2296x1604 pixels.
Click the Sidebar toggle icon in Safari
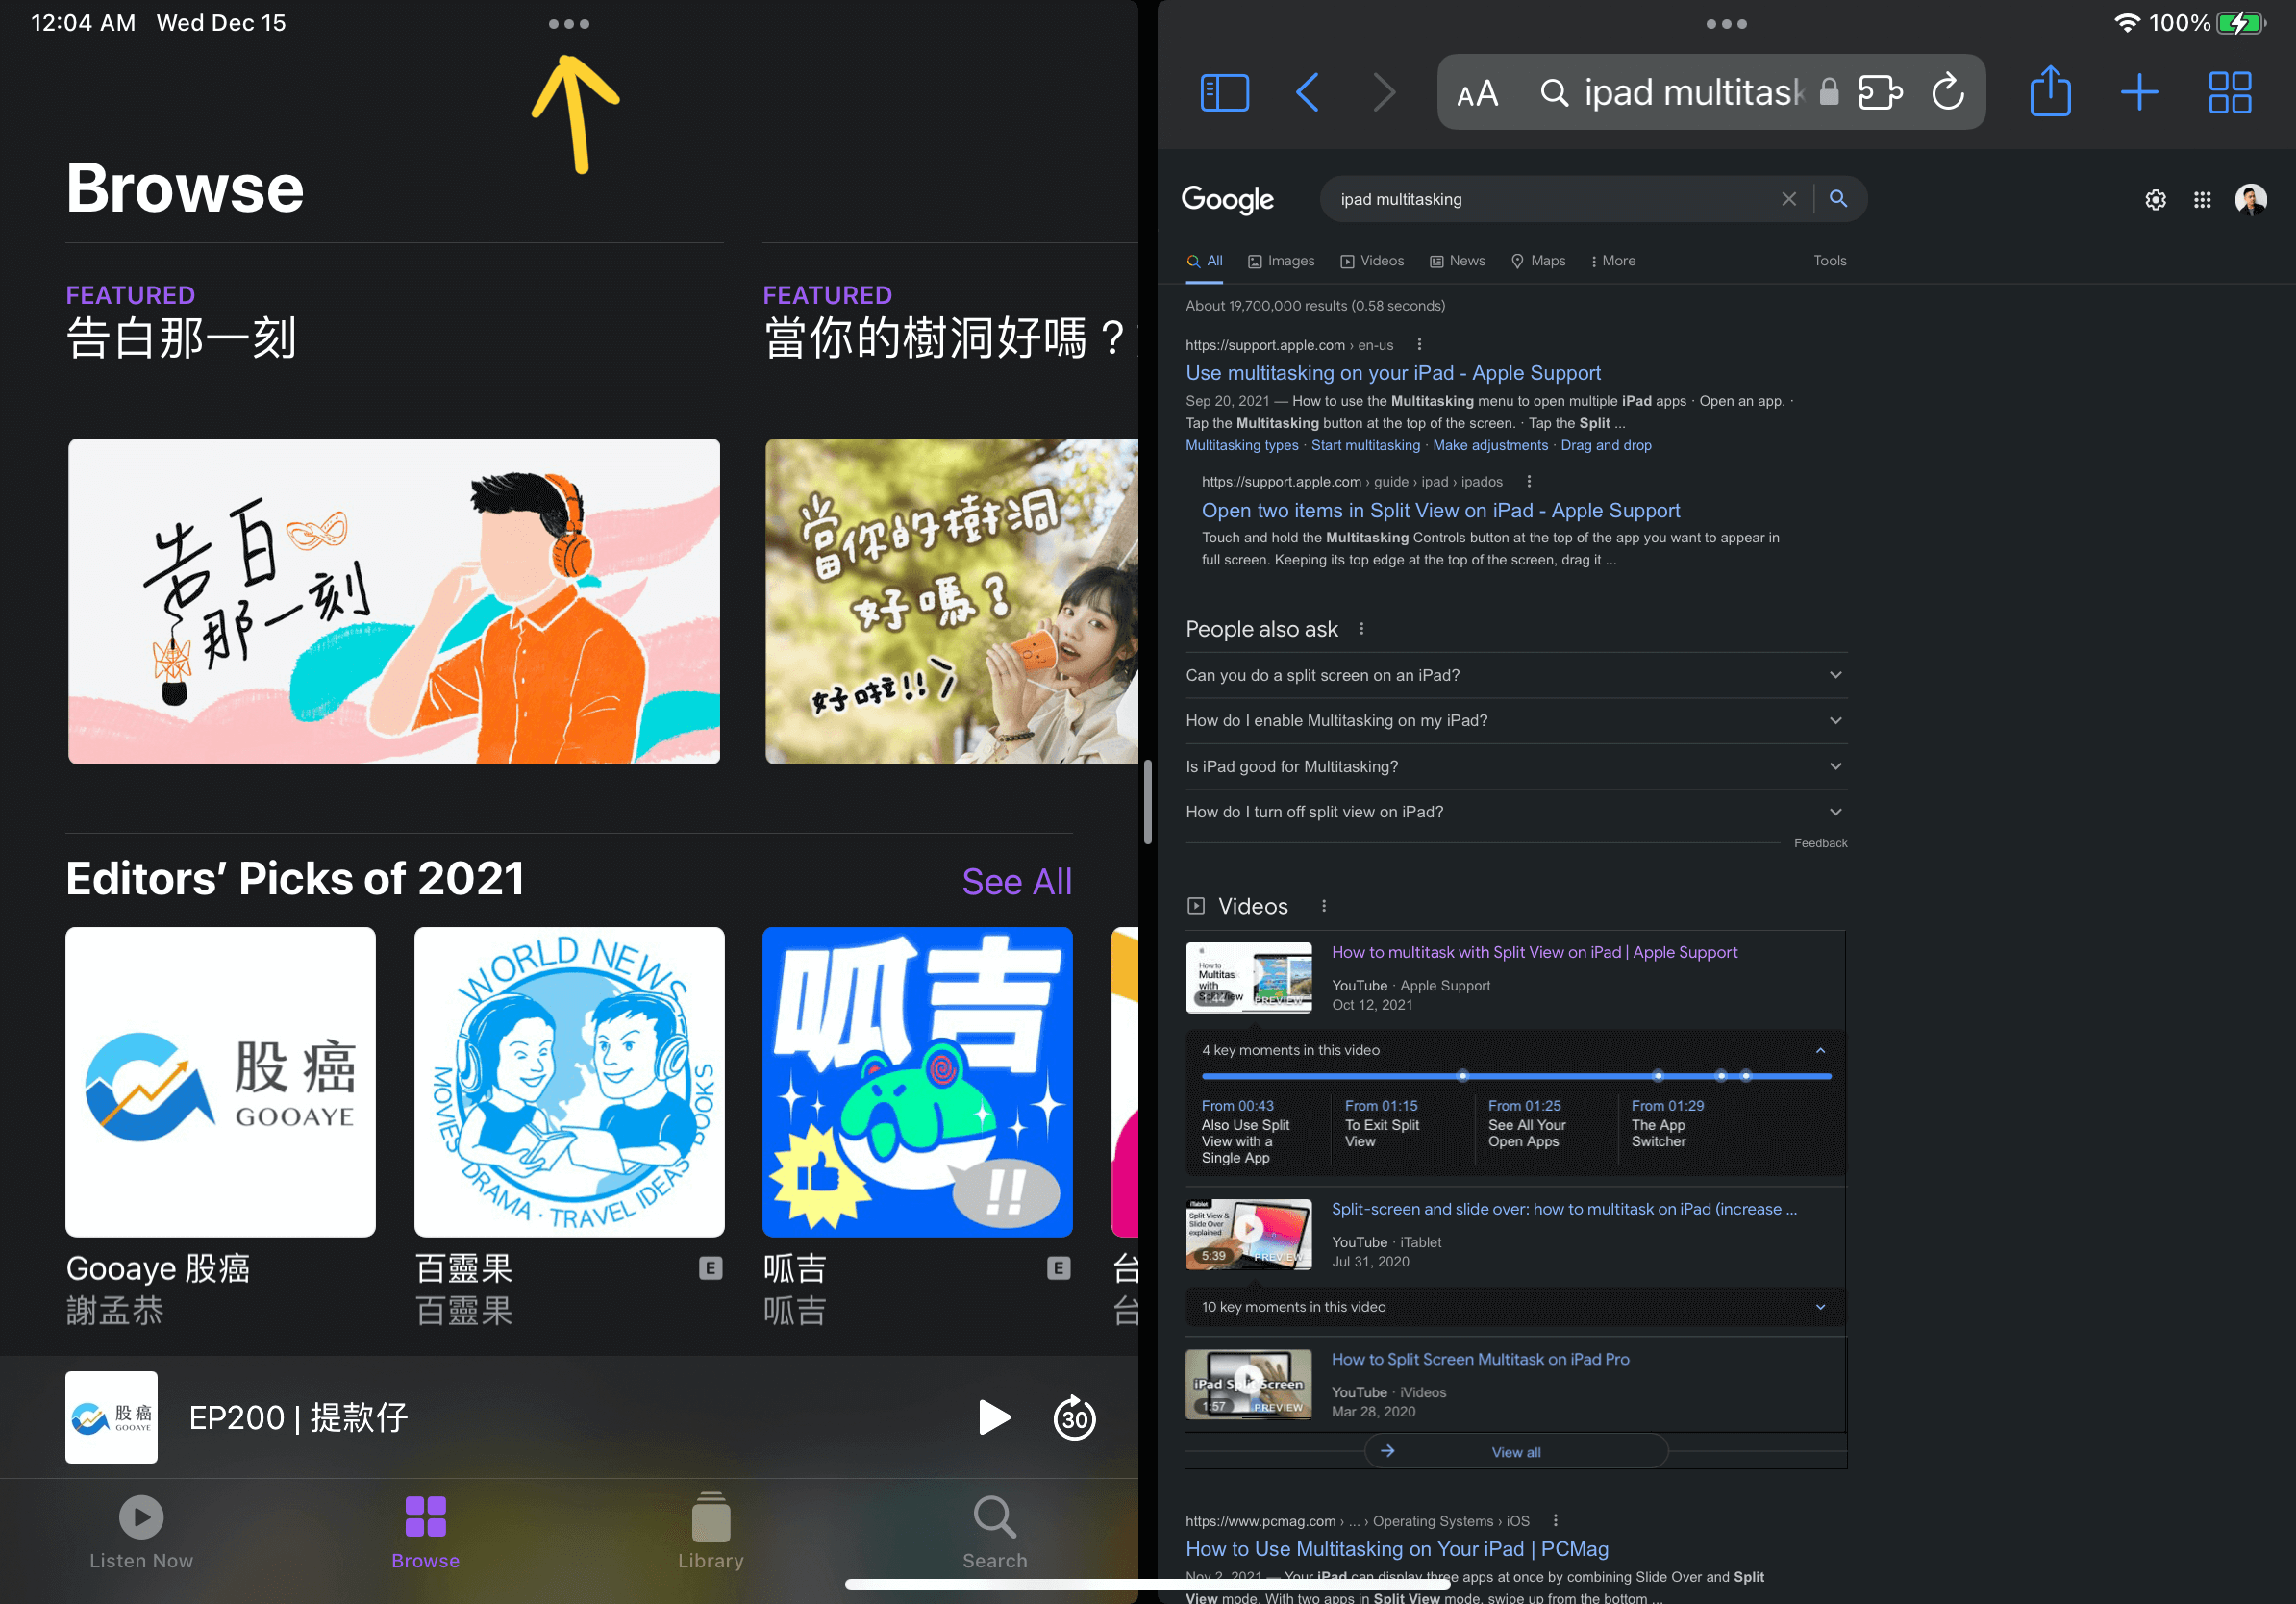coord(1221,90)
